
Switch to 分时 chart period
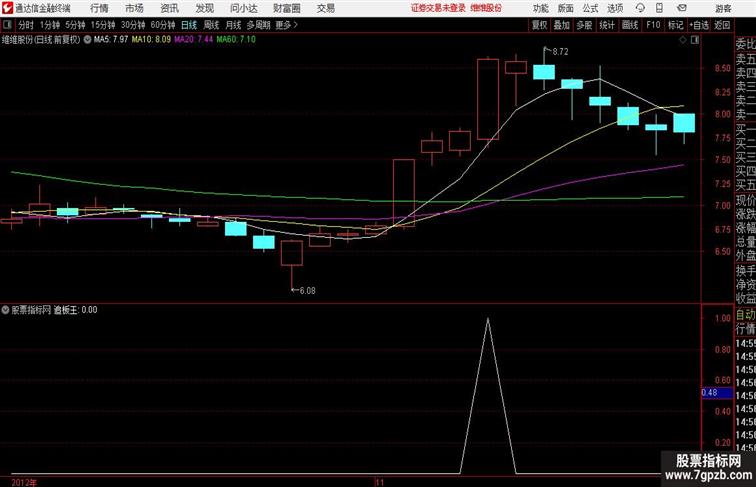click(x=26, y=25)
